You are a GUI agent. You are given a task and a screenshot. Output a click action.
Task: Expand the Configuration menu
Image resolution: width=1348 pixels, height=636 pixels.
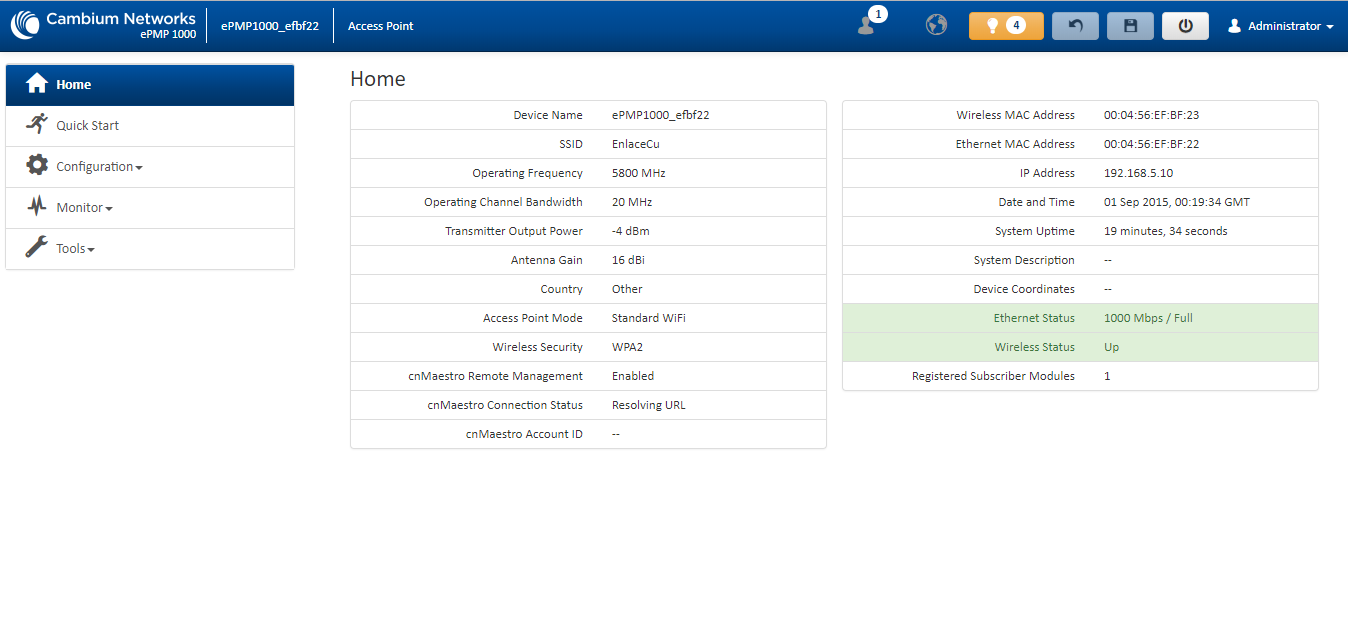[x=150, y=166]
